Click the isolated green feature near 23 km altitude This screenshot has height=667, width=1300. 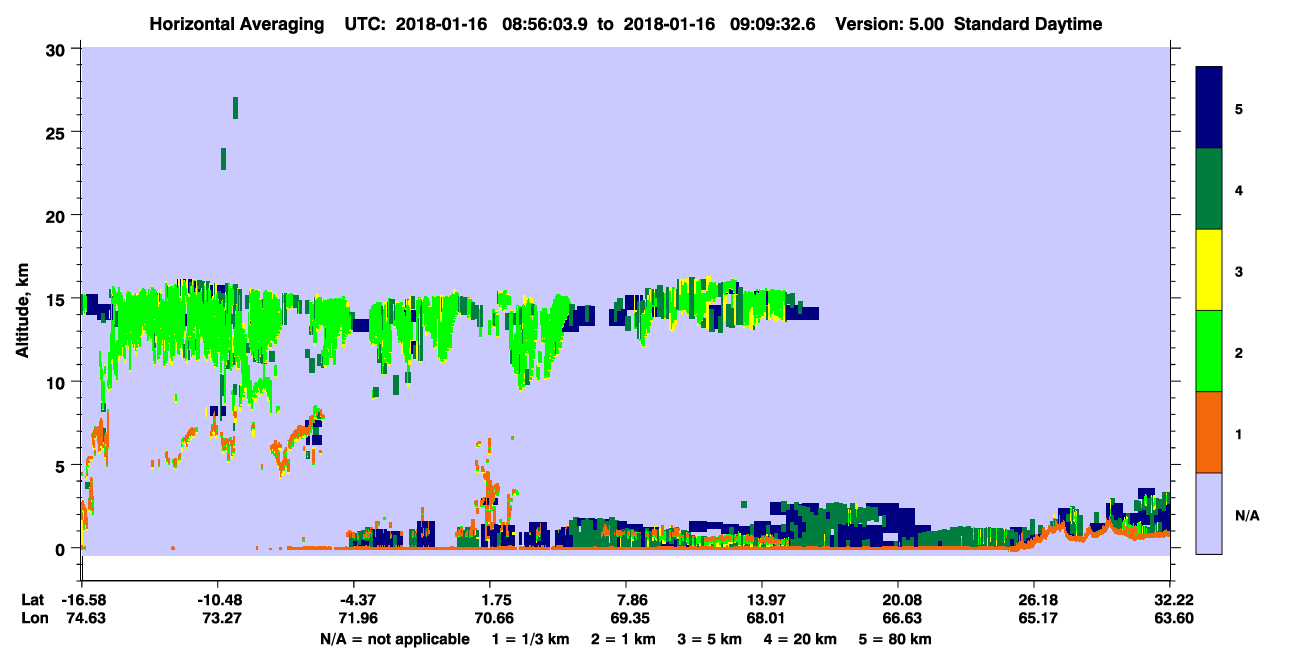point(223,158)
